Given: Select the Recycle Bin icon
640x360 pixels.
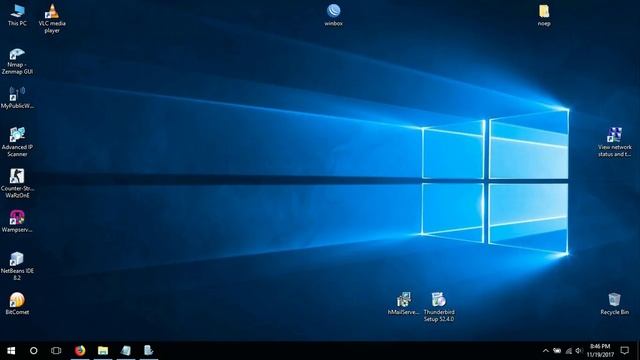Looking at the screenshot, I should (614, 304).
